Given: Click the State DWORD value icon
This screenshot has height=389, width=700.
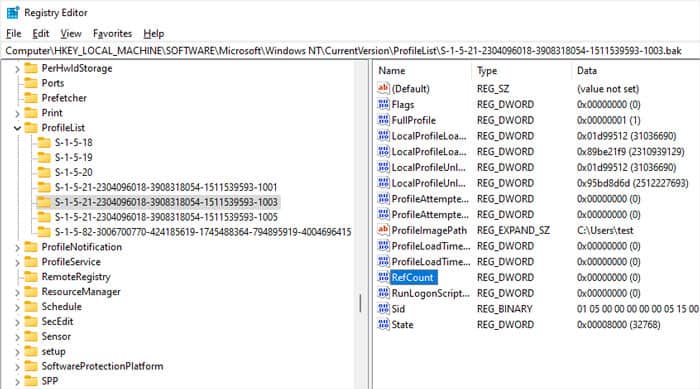Looking at the screenshot, I should tap(383, 325).
